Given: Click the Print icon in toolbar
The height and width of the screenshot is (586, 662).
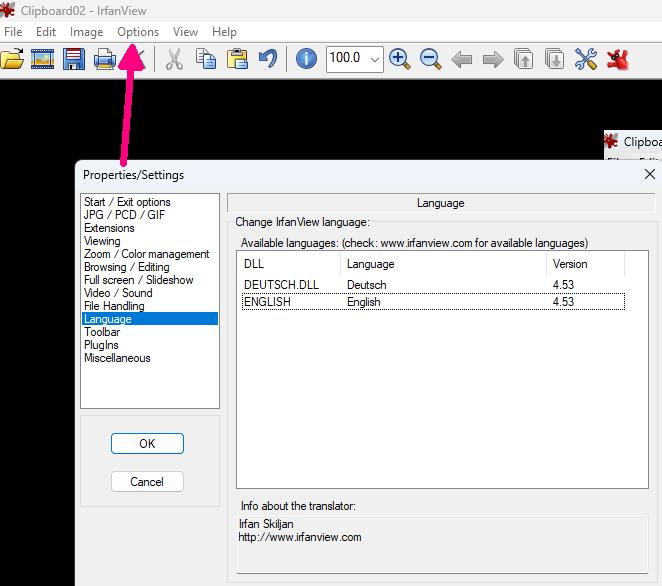Looking at the screenshot, I should 105,59.
